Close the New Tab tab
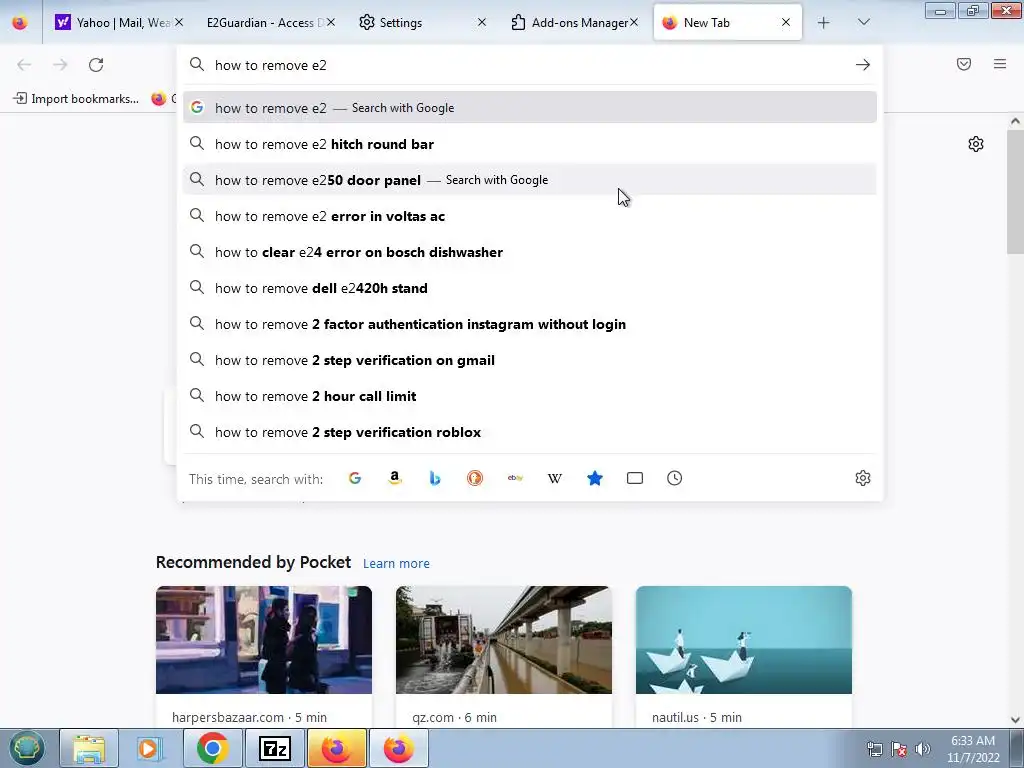The width and height of the screenshot is (1024, 768). pos(786,23)
